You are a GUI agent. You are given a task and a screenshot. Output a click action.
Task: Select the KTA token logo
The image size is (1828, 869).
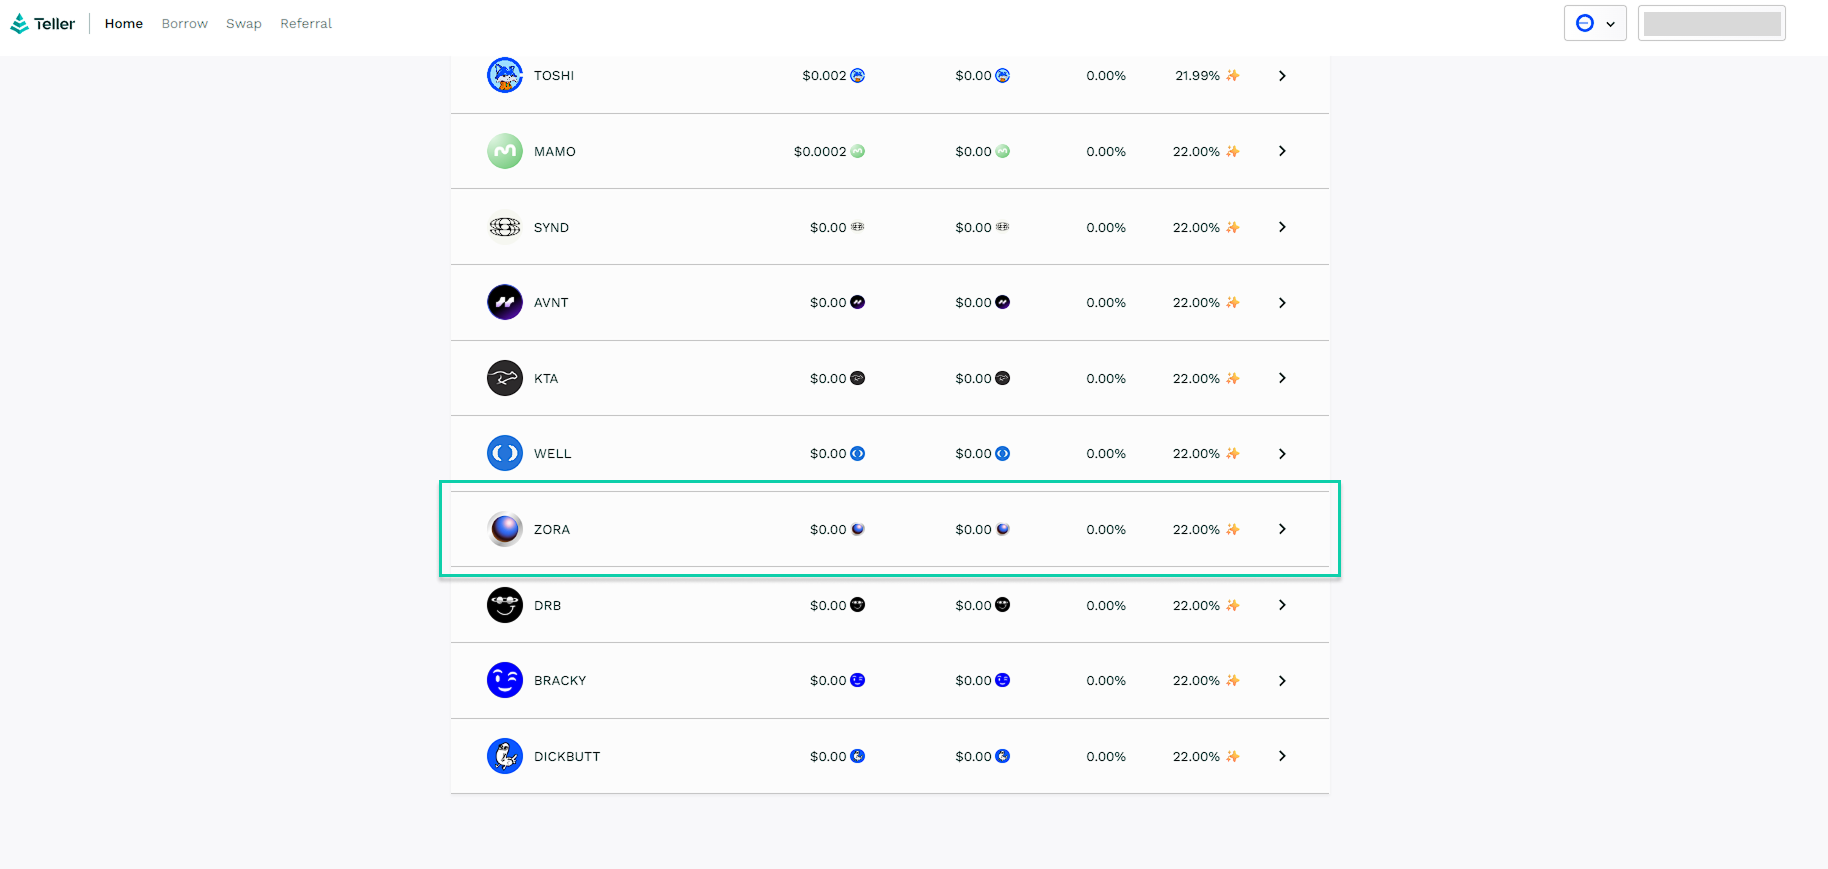tap(505, 379)
